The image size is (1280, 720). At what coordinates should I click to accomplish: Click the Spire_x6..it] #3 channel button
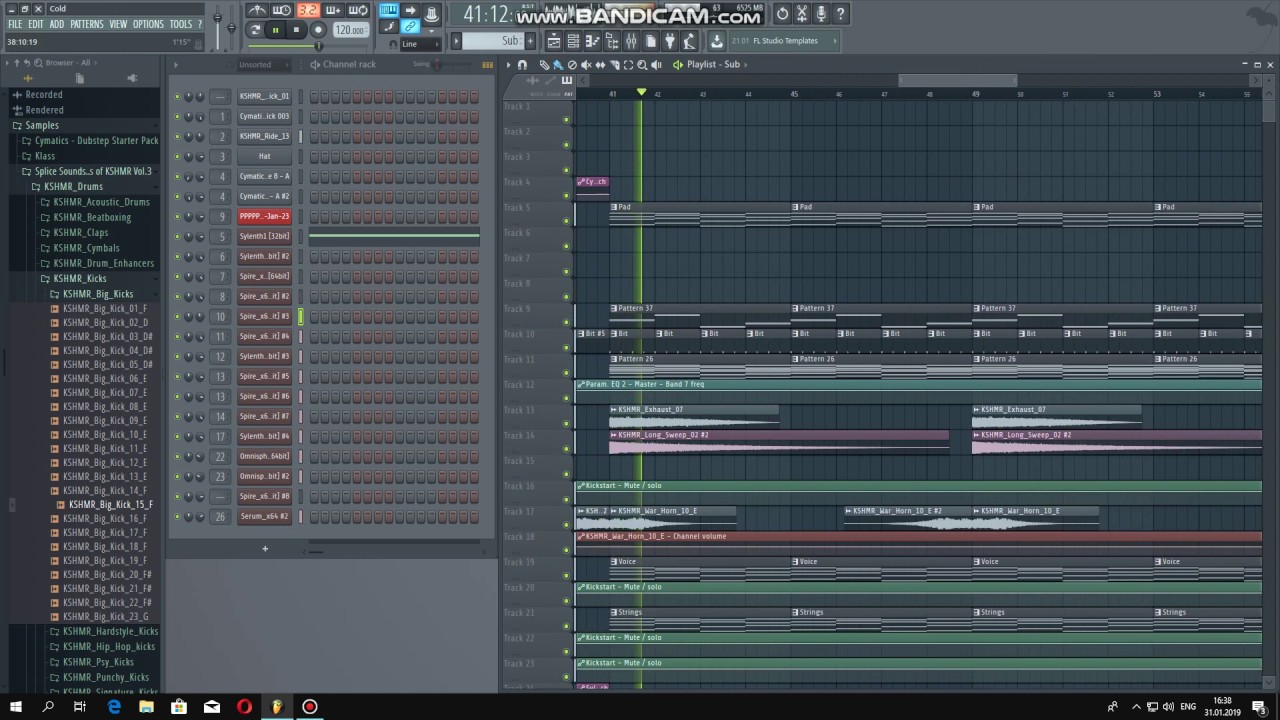coord(264,317)
